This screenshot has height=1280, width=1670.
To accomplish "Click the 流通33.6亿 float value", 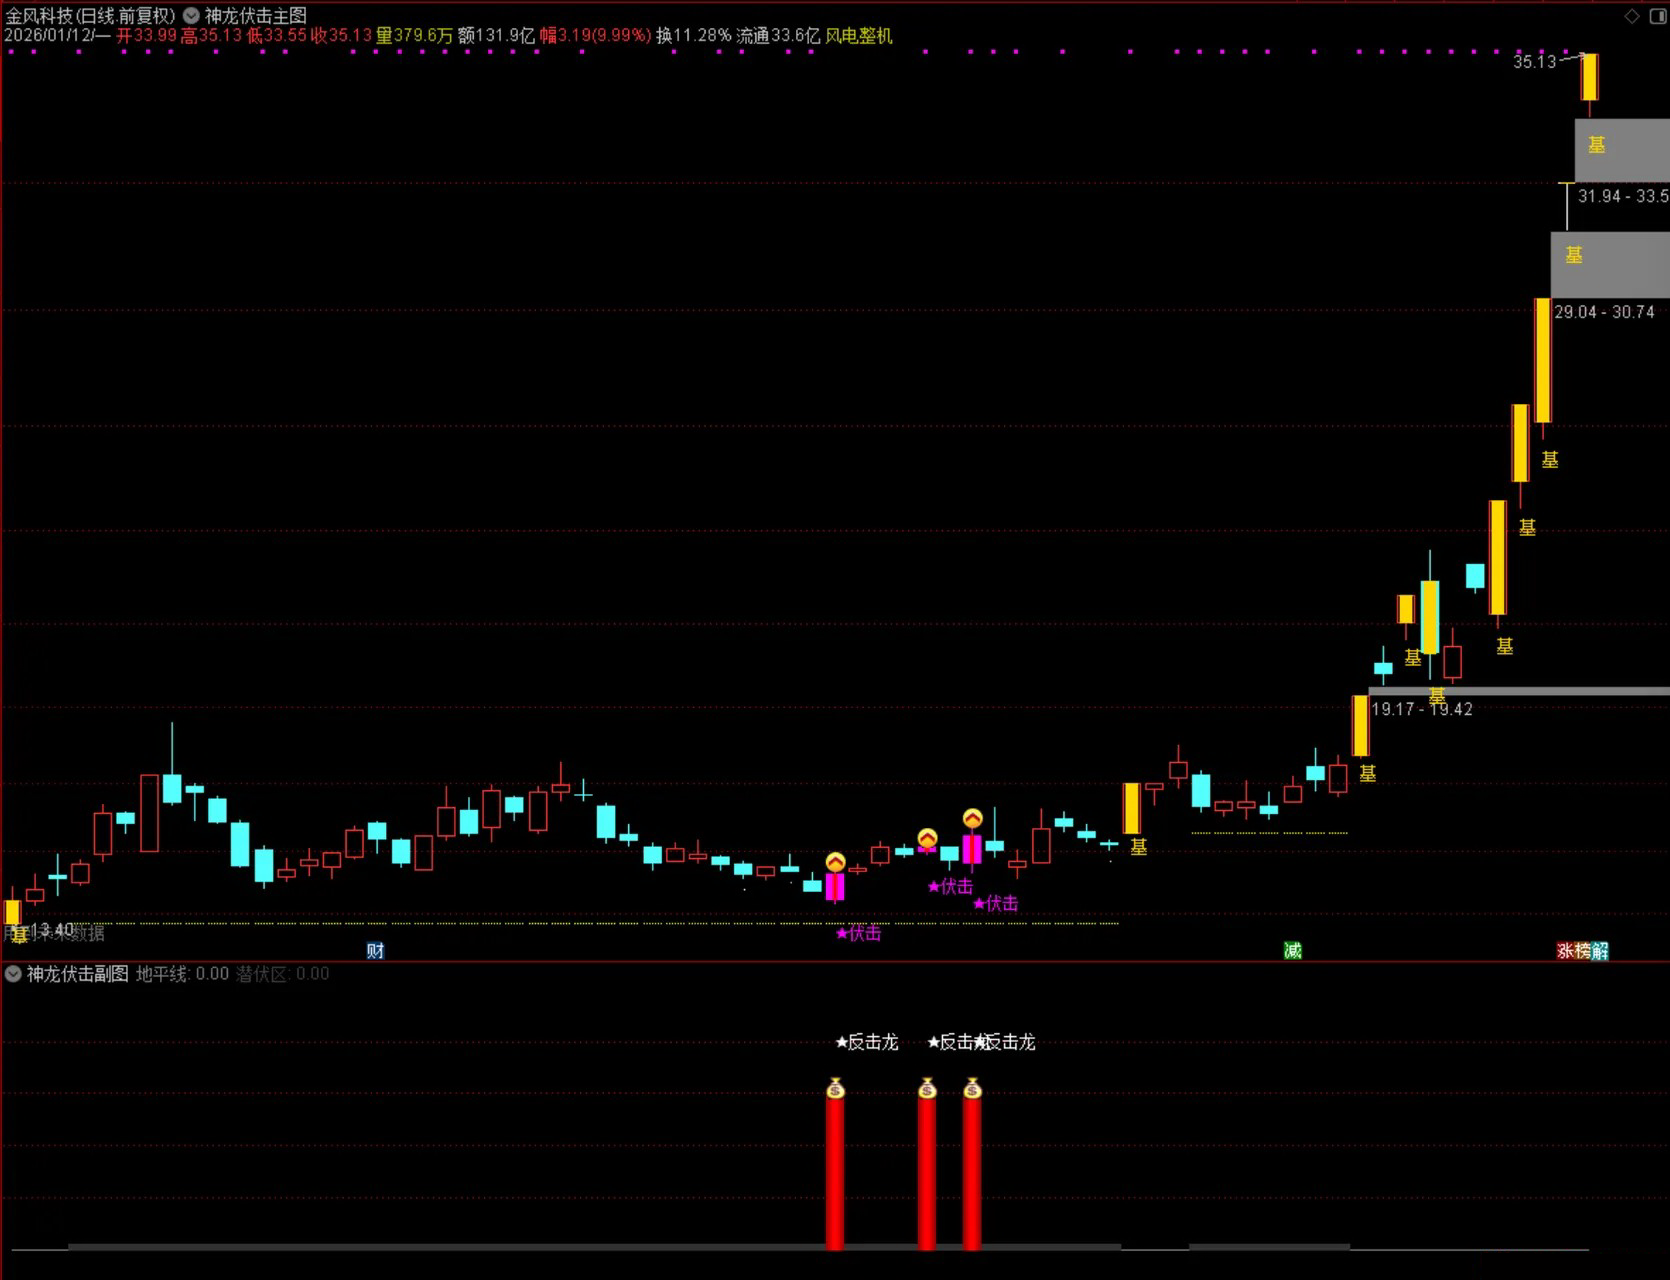I will [778, 36].
